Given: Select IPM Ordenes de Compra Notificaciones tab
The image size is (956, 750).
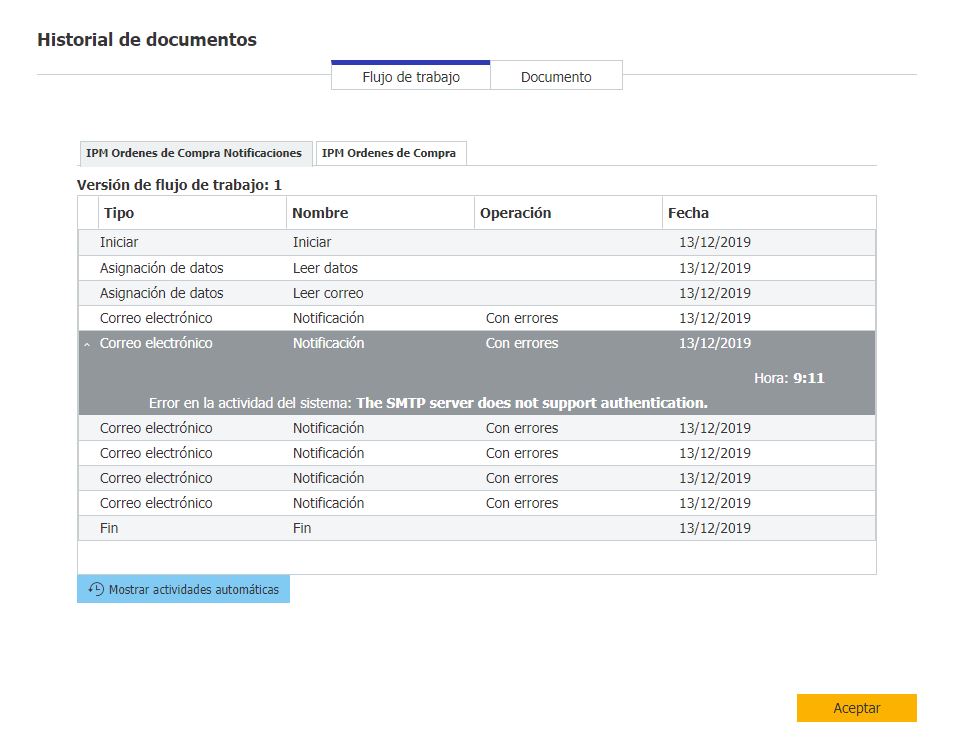Looking at the screenshot, I should 194,153.
